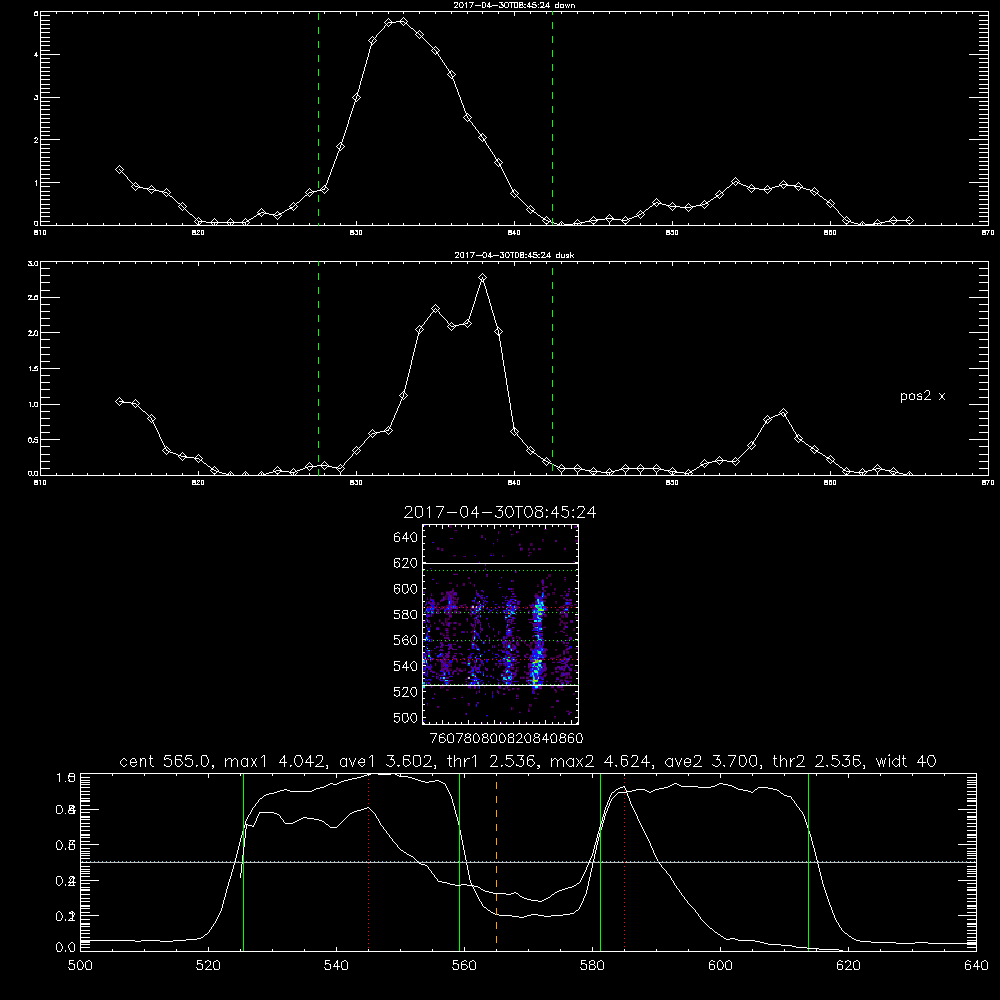Click the '0.0' label on bottom plot y-axis
This screenshot has width=1000, height=1000.
pos(65,948)
